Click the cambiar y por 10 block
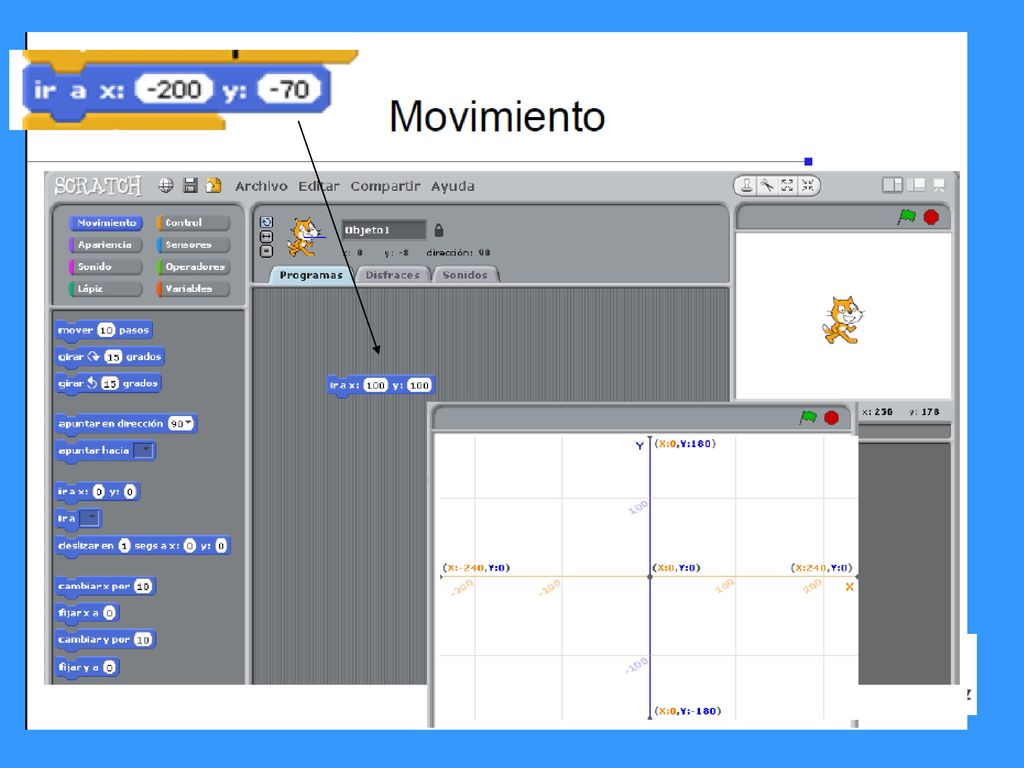The width and height of the screenshot is (1024, 768). [x=105, y=640]
